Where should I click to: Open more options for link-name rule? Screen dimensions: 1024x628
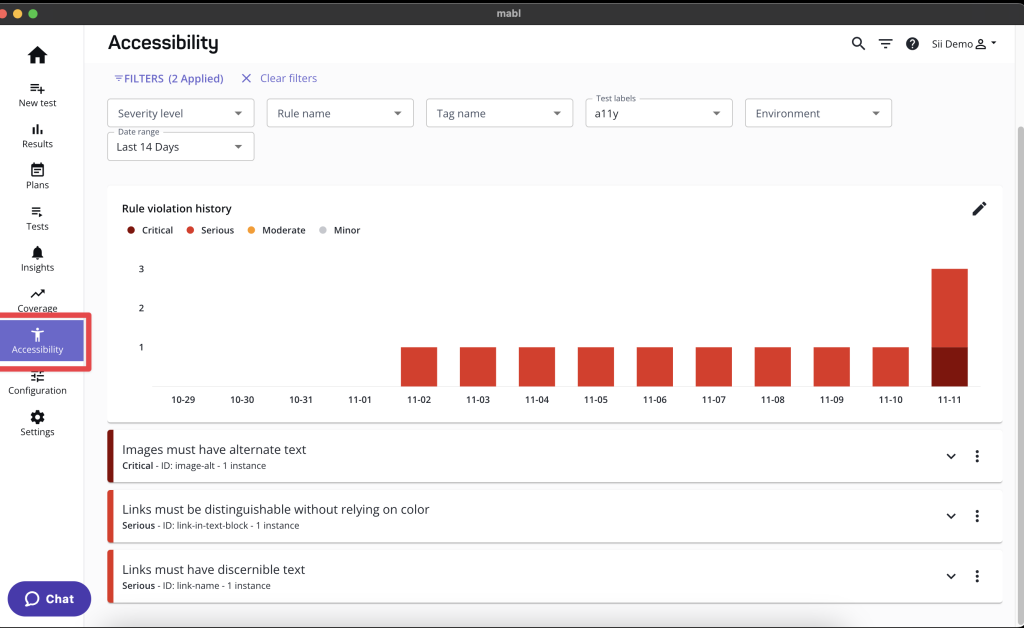click(977, 576)
